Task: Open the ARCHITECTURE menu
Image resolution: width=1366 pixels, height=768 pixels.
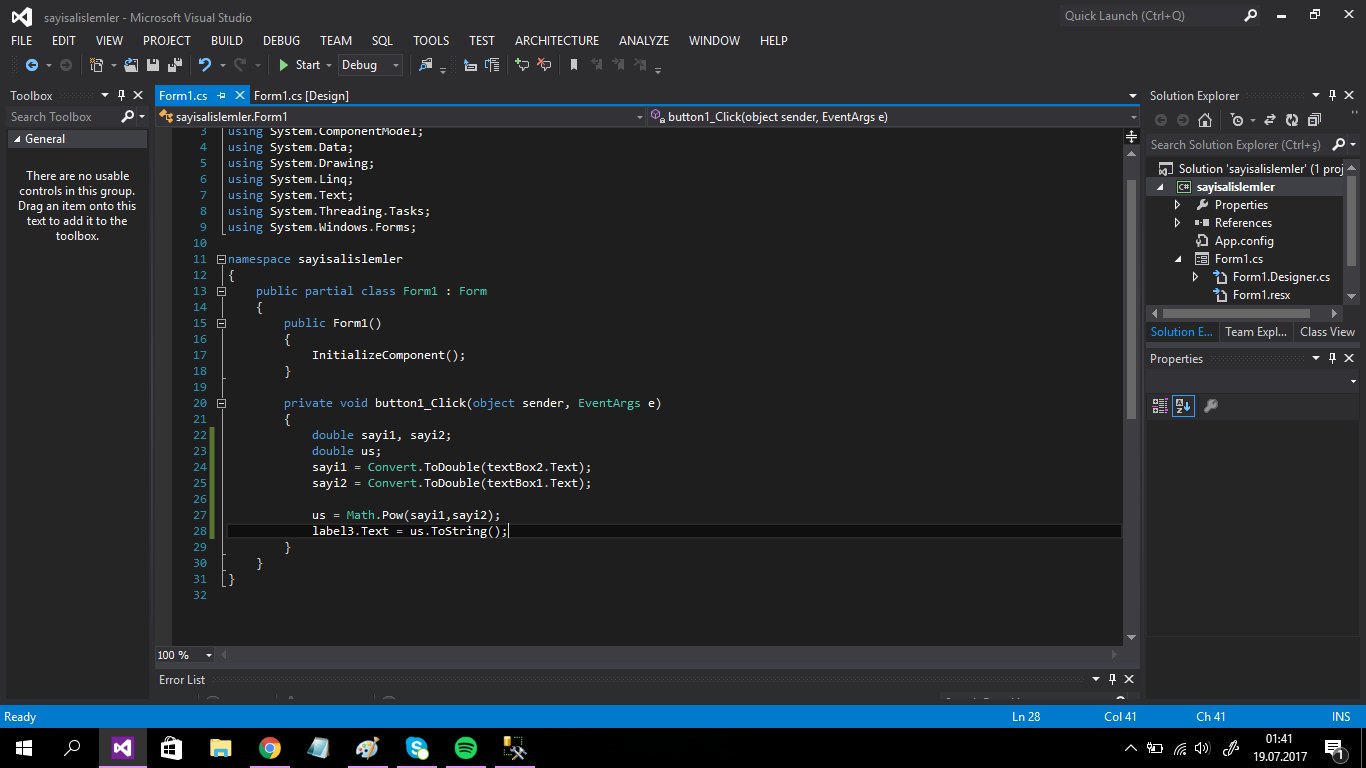Action: (557, 41)
